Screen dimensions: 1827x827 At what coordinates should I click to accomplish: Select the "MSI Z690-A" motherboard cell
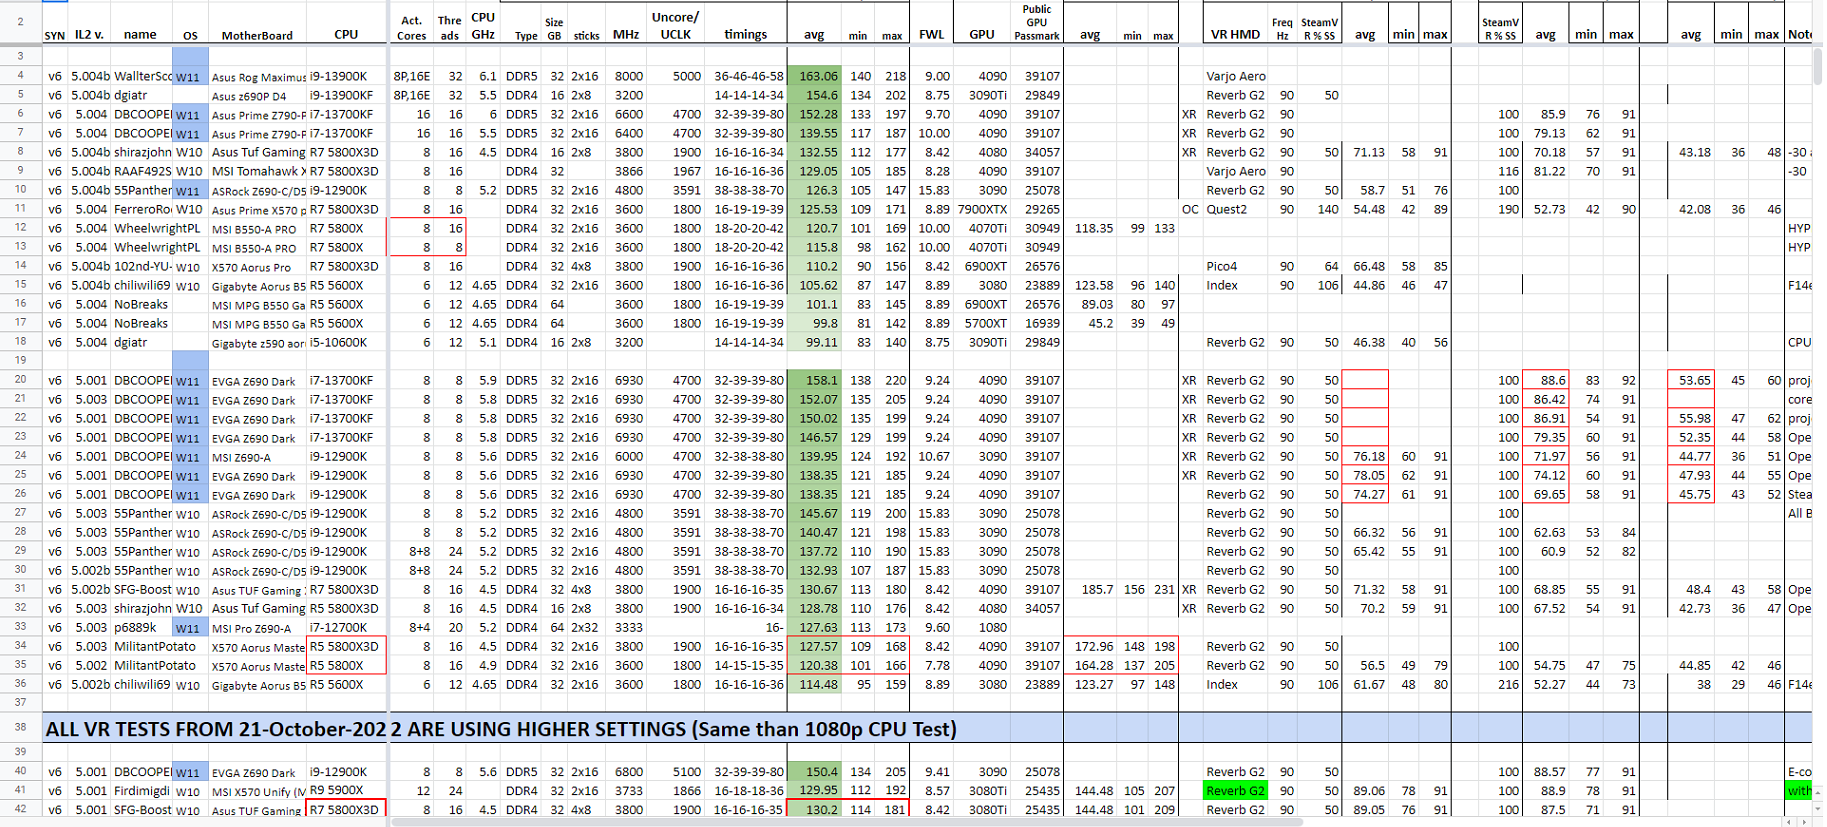(x=258, y=456)
